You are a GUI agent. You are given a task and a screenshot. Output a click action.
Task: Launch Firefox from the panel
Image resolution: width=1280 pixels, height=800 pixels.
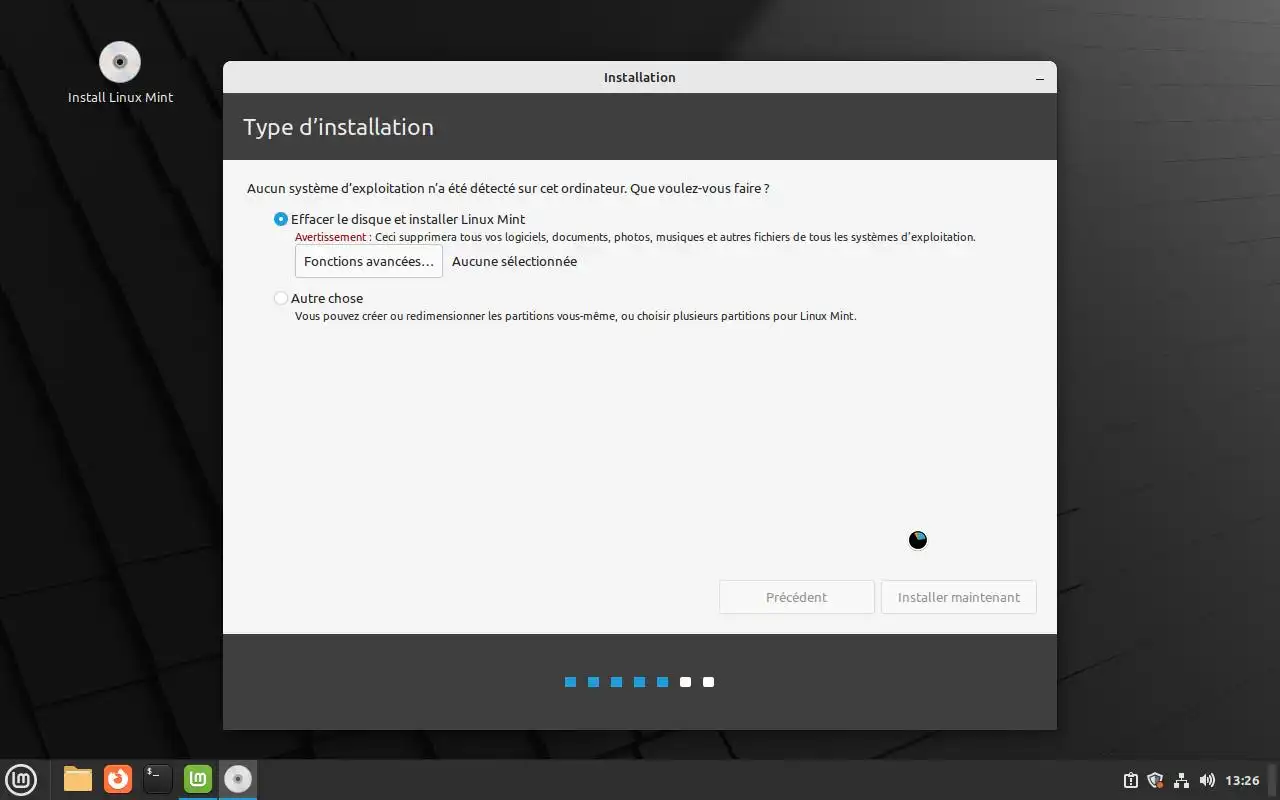tap(118, 779)
